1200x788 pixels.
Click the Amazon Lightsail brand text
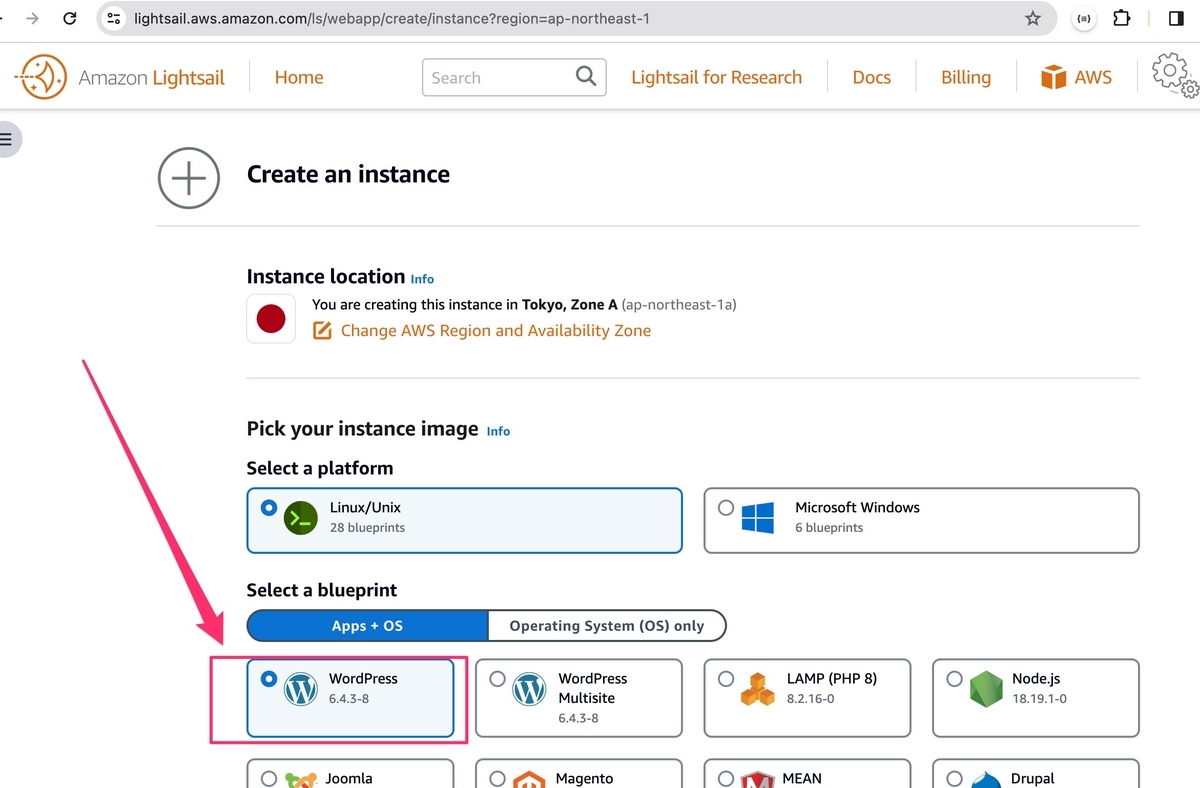(x=152, y=77)
